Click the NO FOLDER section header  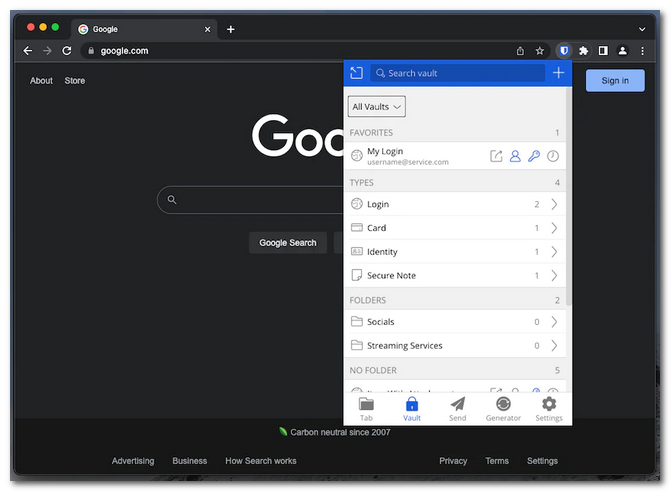point(455,370)
